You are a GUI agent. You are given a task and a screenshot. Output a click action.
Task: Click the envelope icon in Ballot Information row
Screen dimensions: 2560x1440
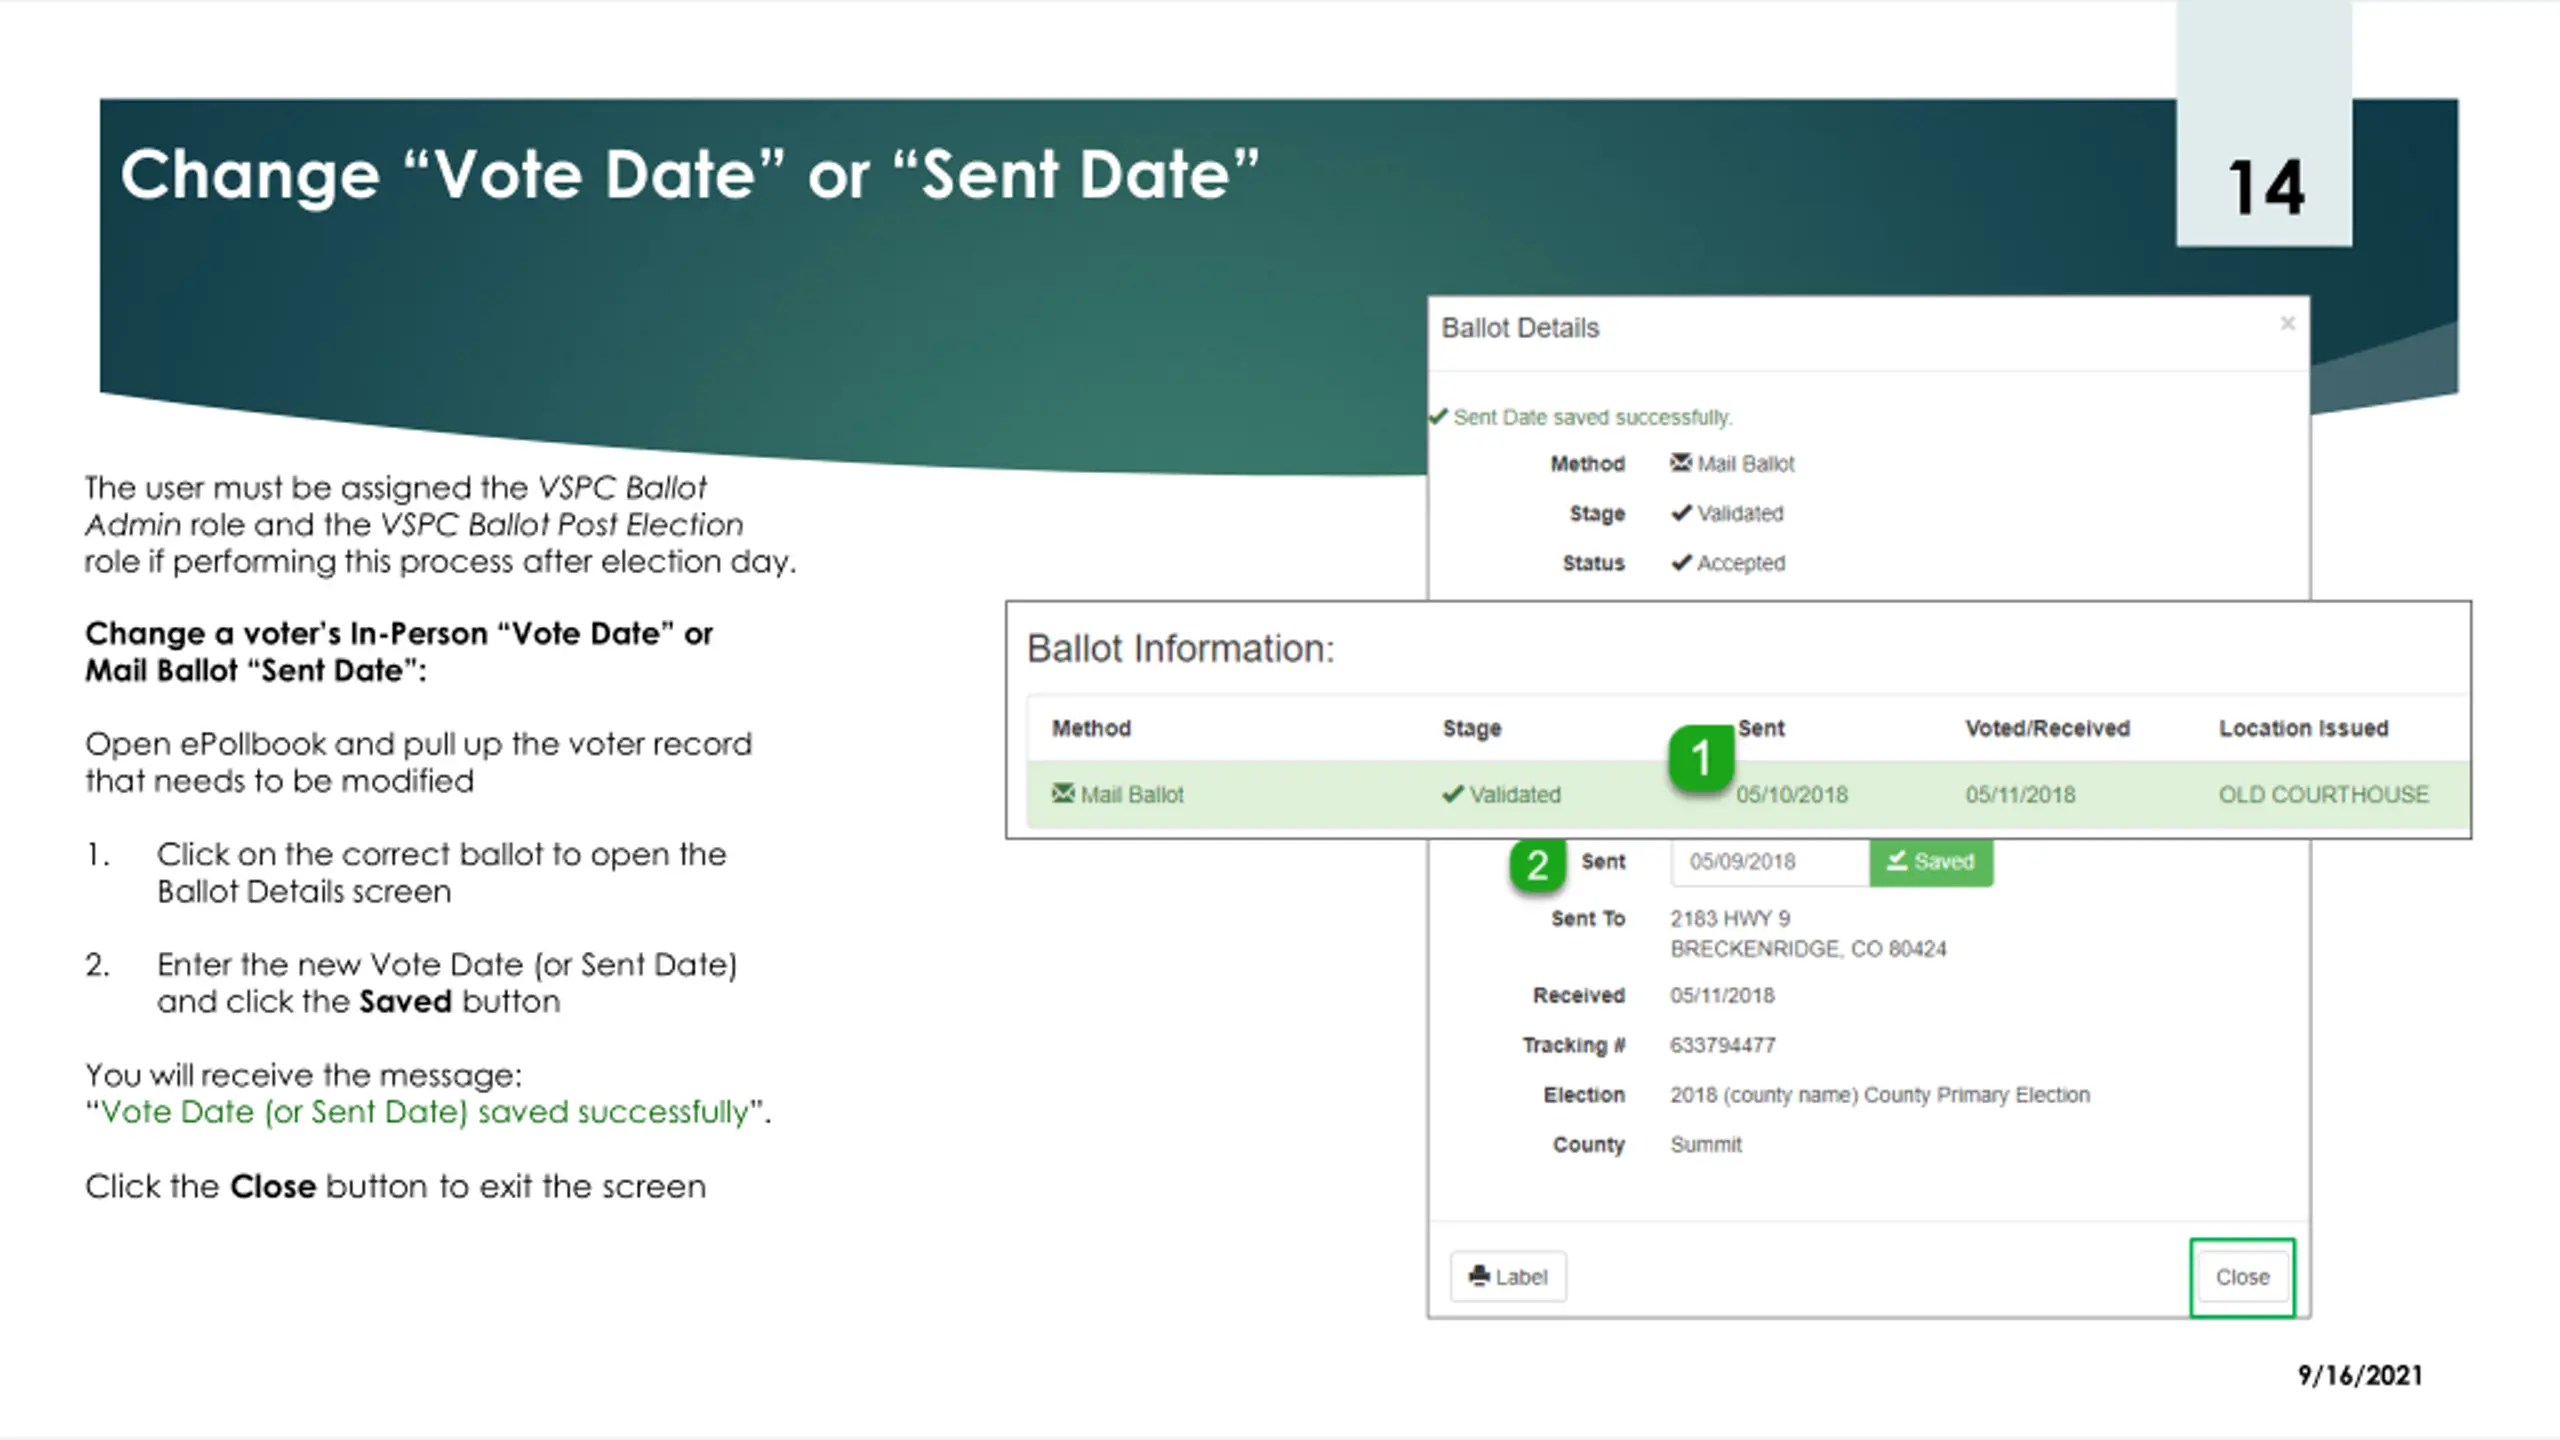point(1062,793)
